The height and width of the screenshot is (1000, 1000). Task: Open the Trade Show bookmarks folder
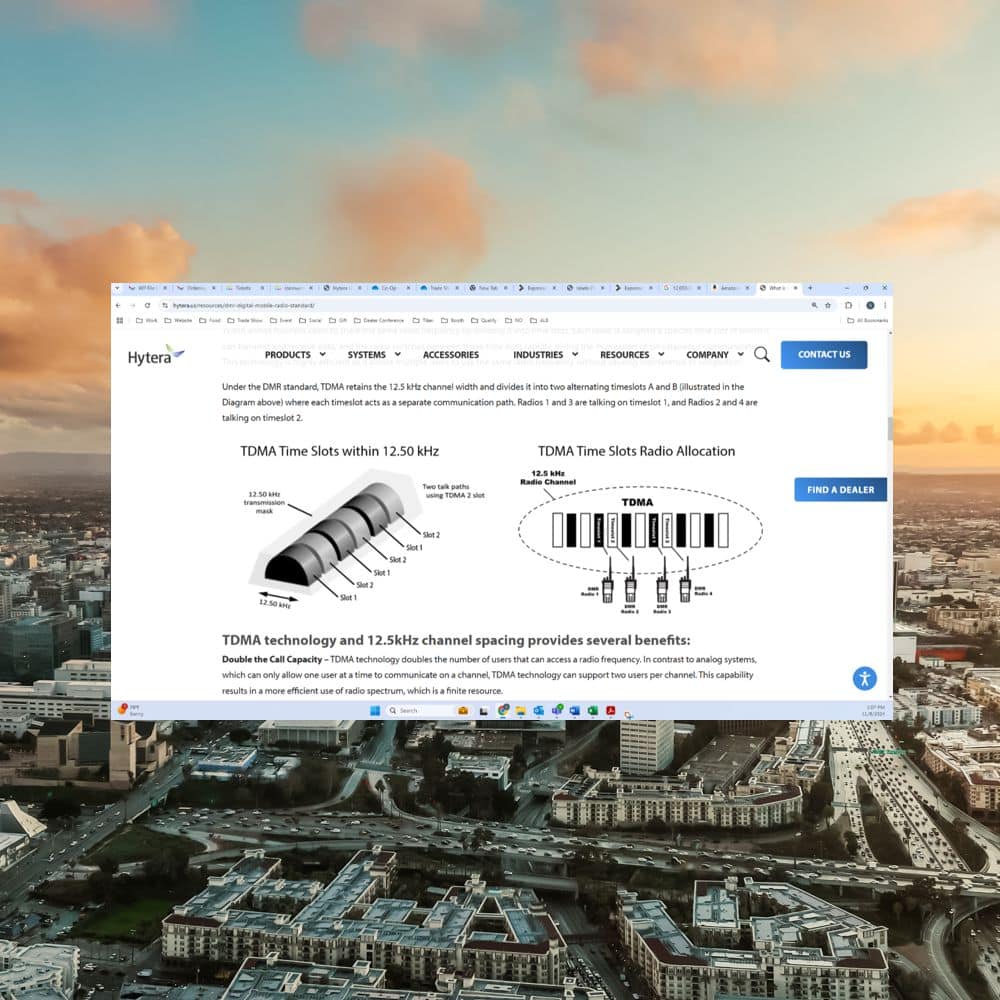245,320
